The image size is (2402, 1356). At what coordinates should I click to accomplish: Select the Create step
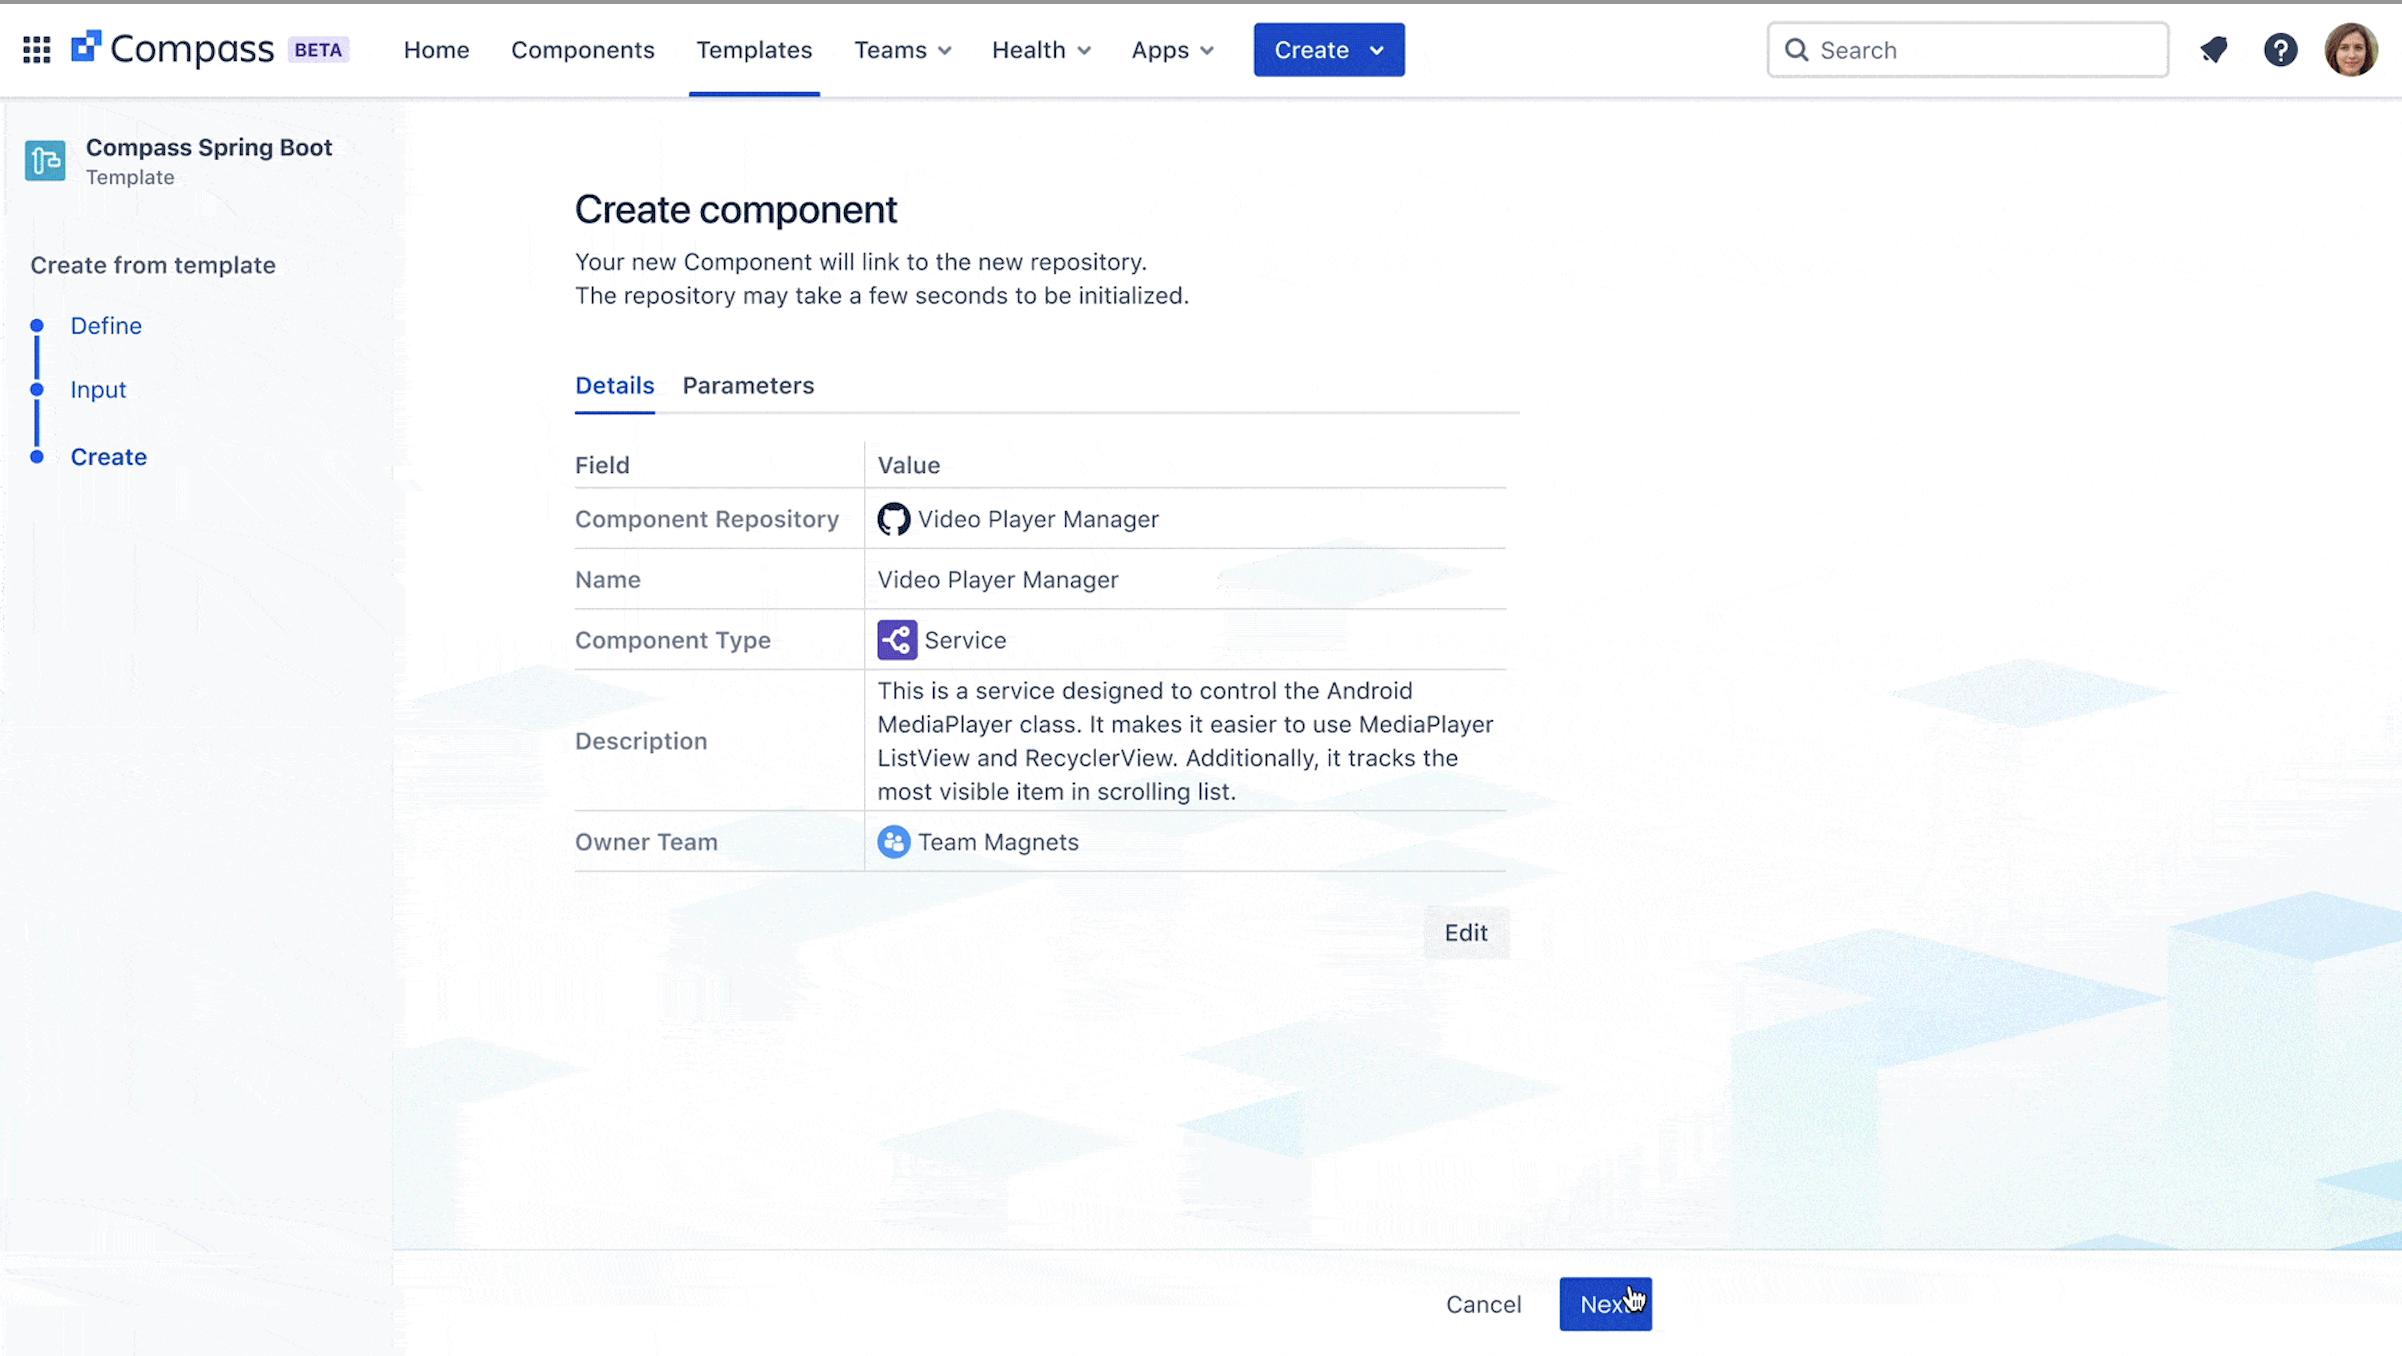[108, 457]
